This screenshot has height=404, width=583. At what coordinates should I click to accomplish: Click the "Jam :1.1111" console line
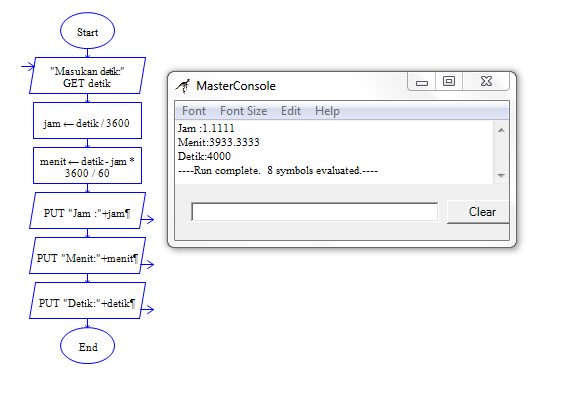coord(206,129)
